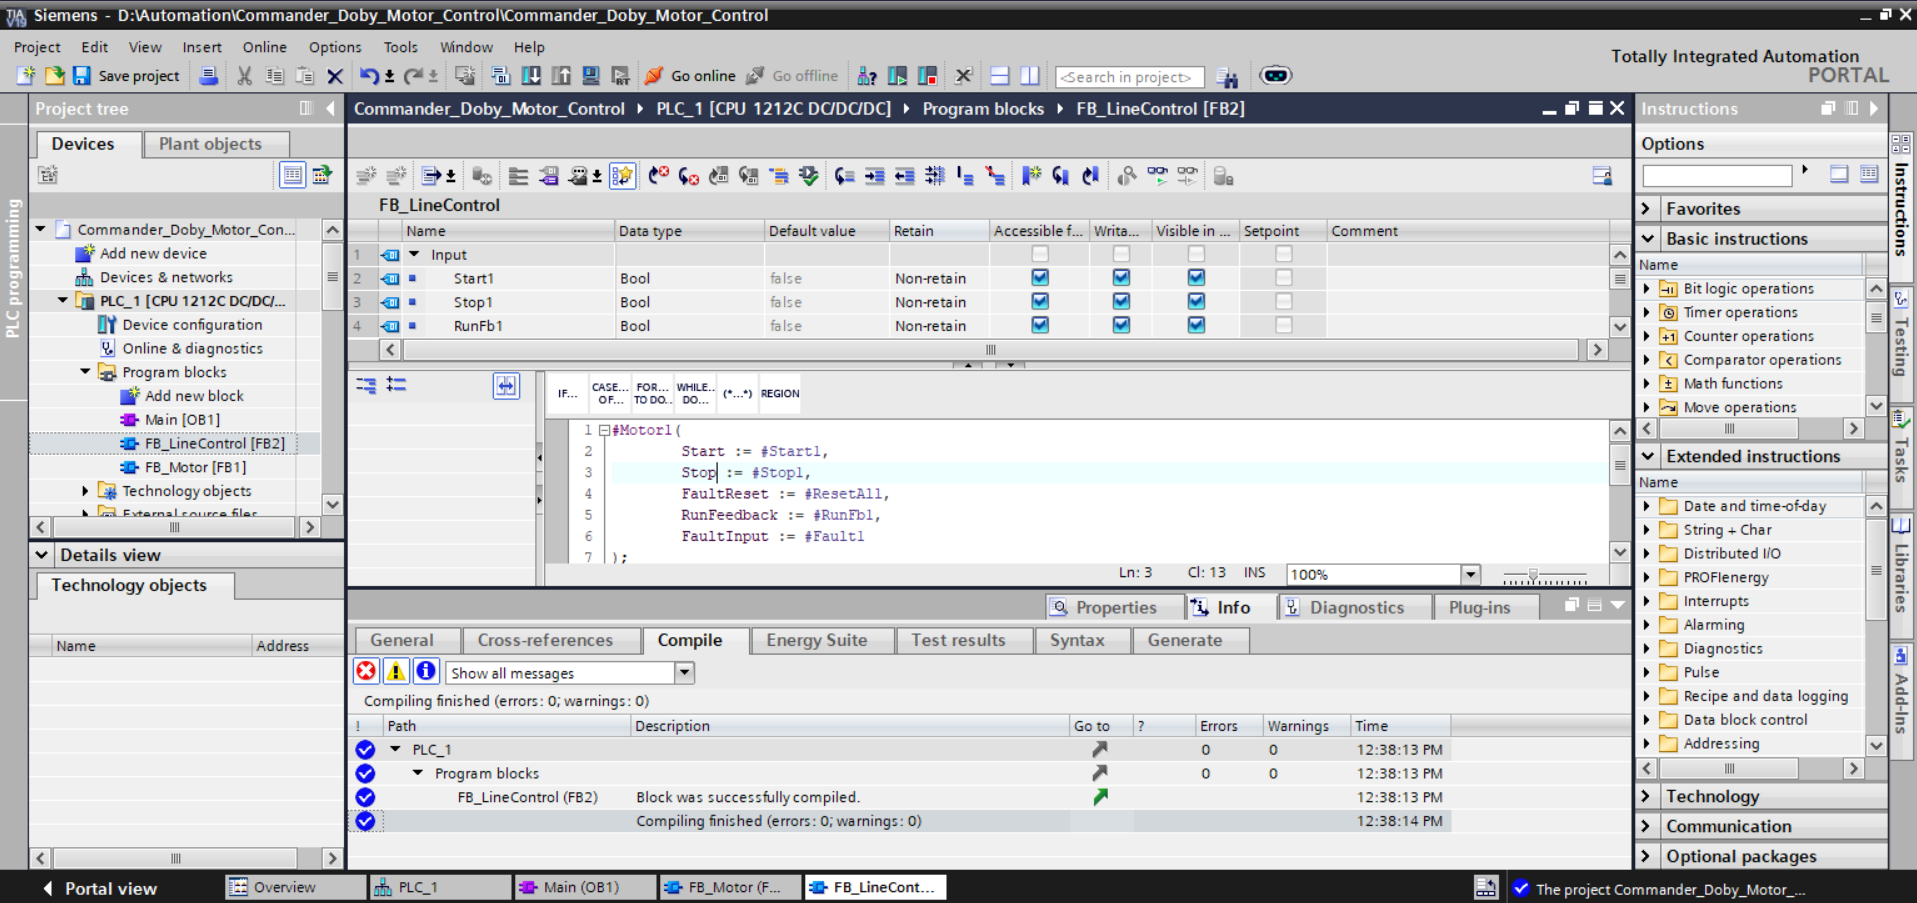Insert CASE OF statement snippet

click(x=609, y=394)
